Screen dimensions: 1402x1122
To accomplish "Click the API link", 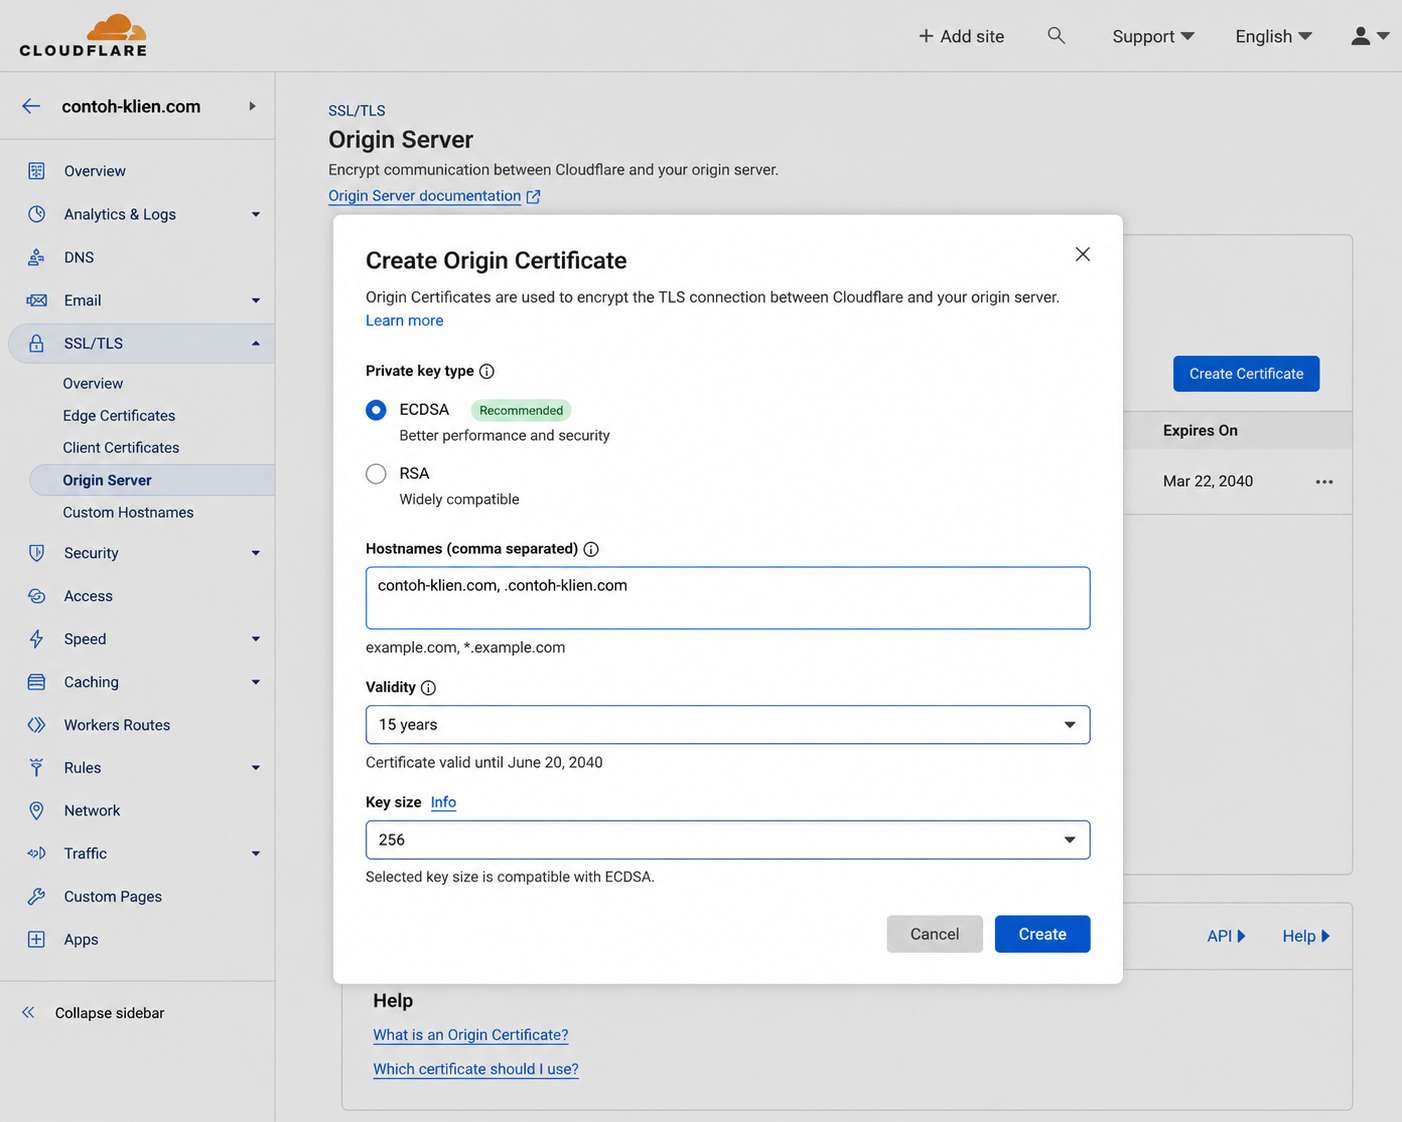I will point(1226,936).
